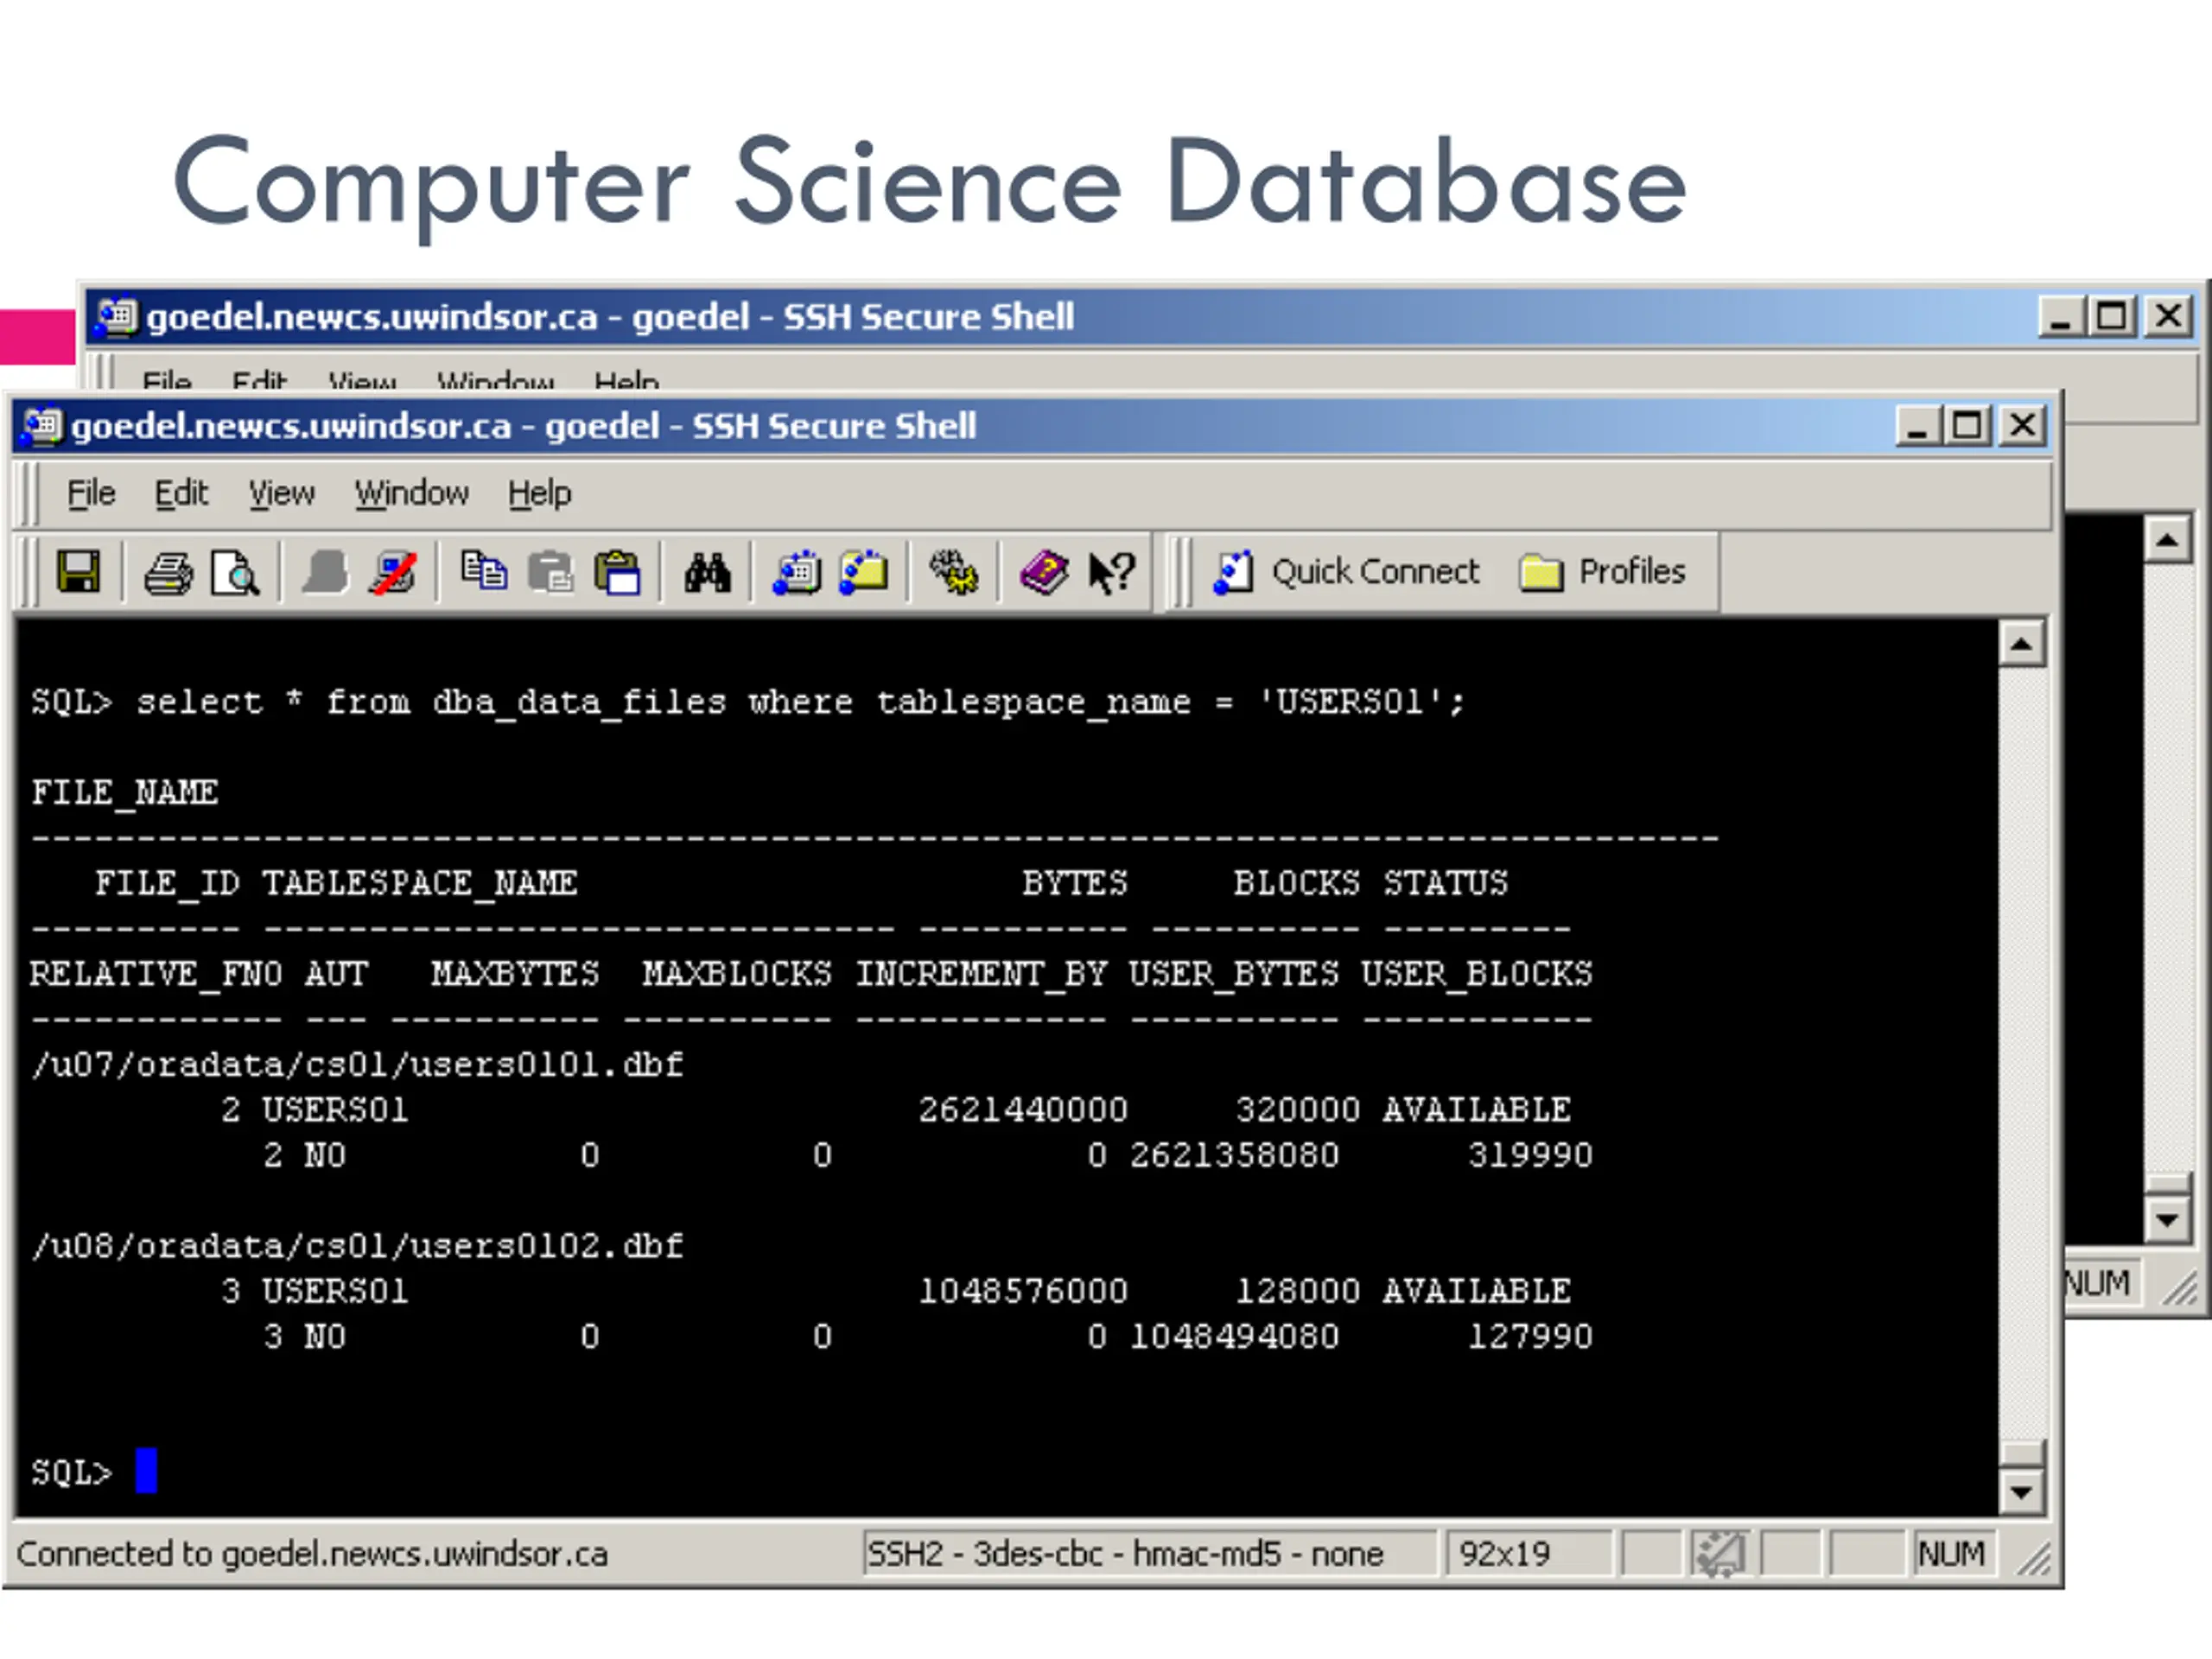Click the grayed Connect icon
The width and height of the screenshot is (2212, 1659).
pyautogui.click(x=325, y=573)
